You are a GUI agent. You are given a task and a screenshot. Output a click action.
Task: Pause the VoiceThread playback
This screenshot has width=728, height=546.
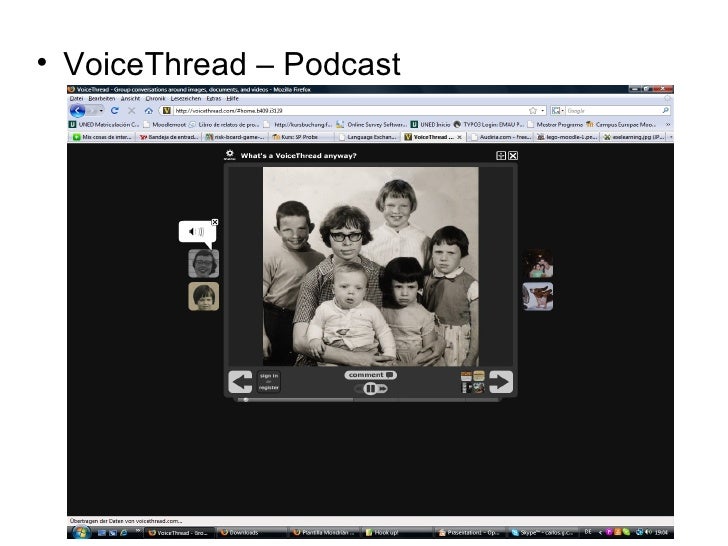coord(370,389)
